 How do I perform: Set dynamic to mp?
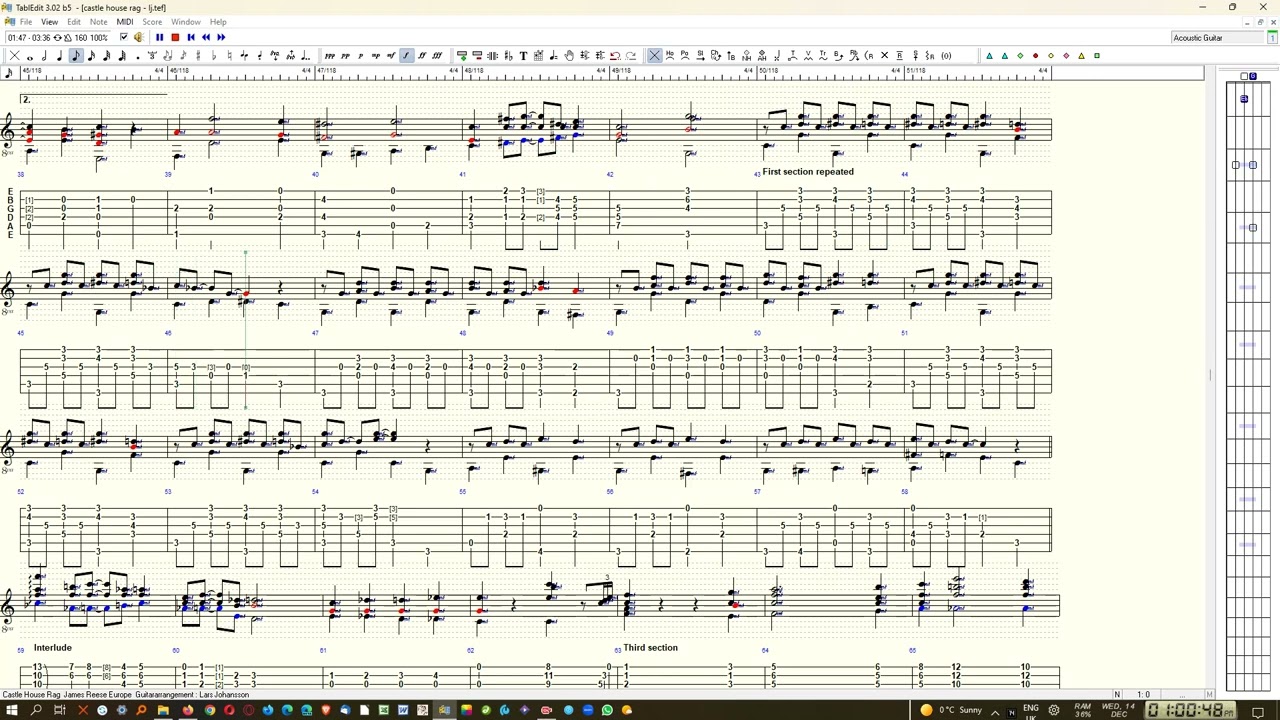[x=376, y=56]
